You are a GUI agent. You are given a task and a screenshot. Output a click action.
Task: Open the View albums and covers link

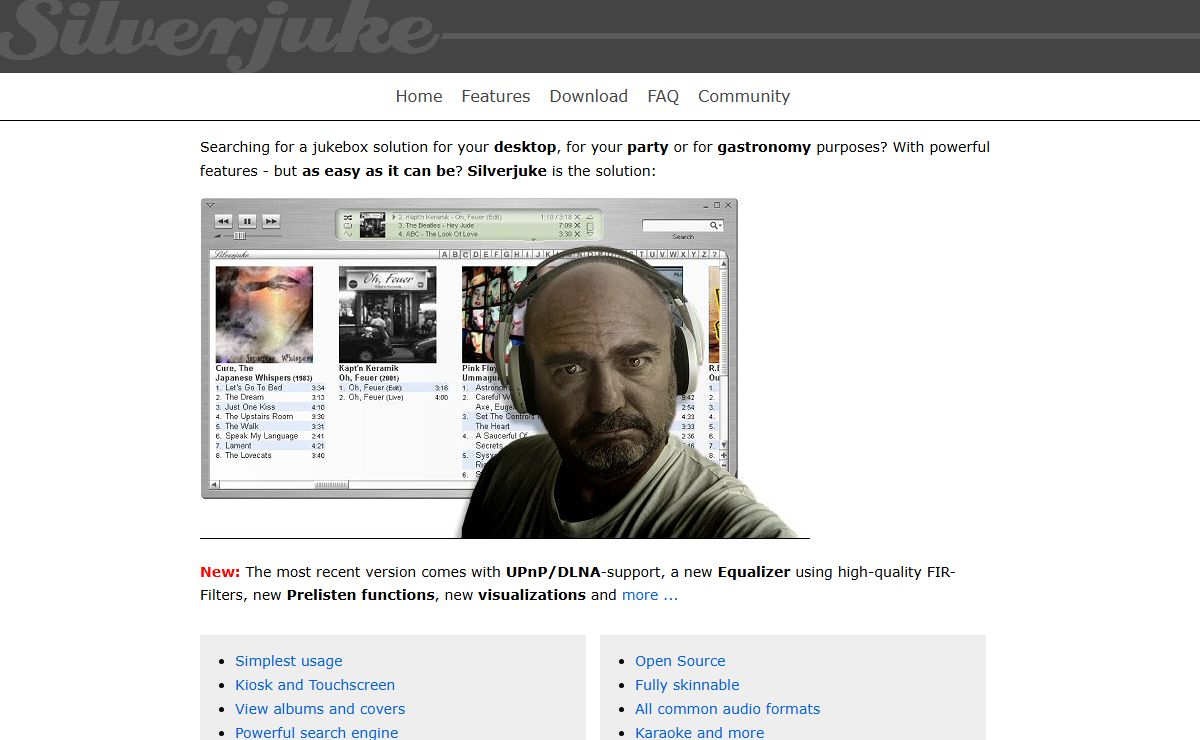pyautogui.click(x=320, y=709)
